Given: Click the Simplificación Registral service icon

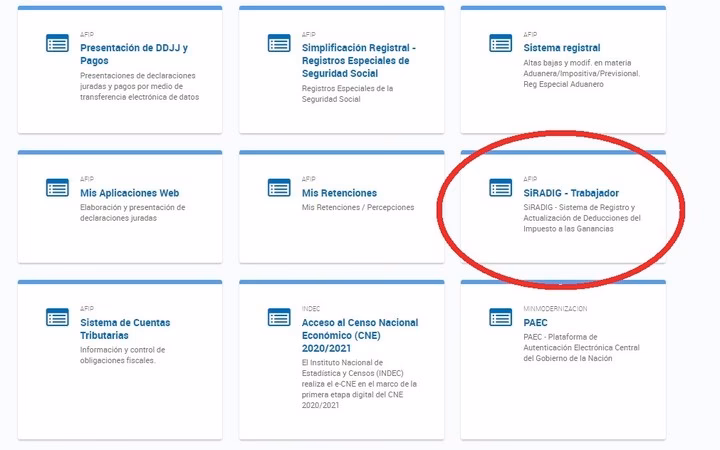Looking at the screenshot, I should [279, 43].
